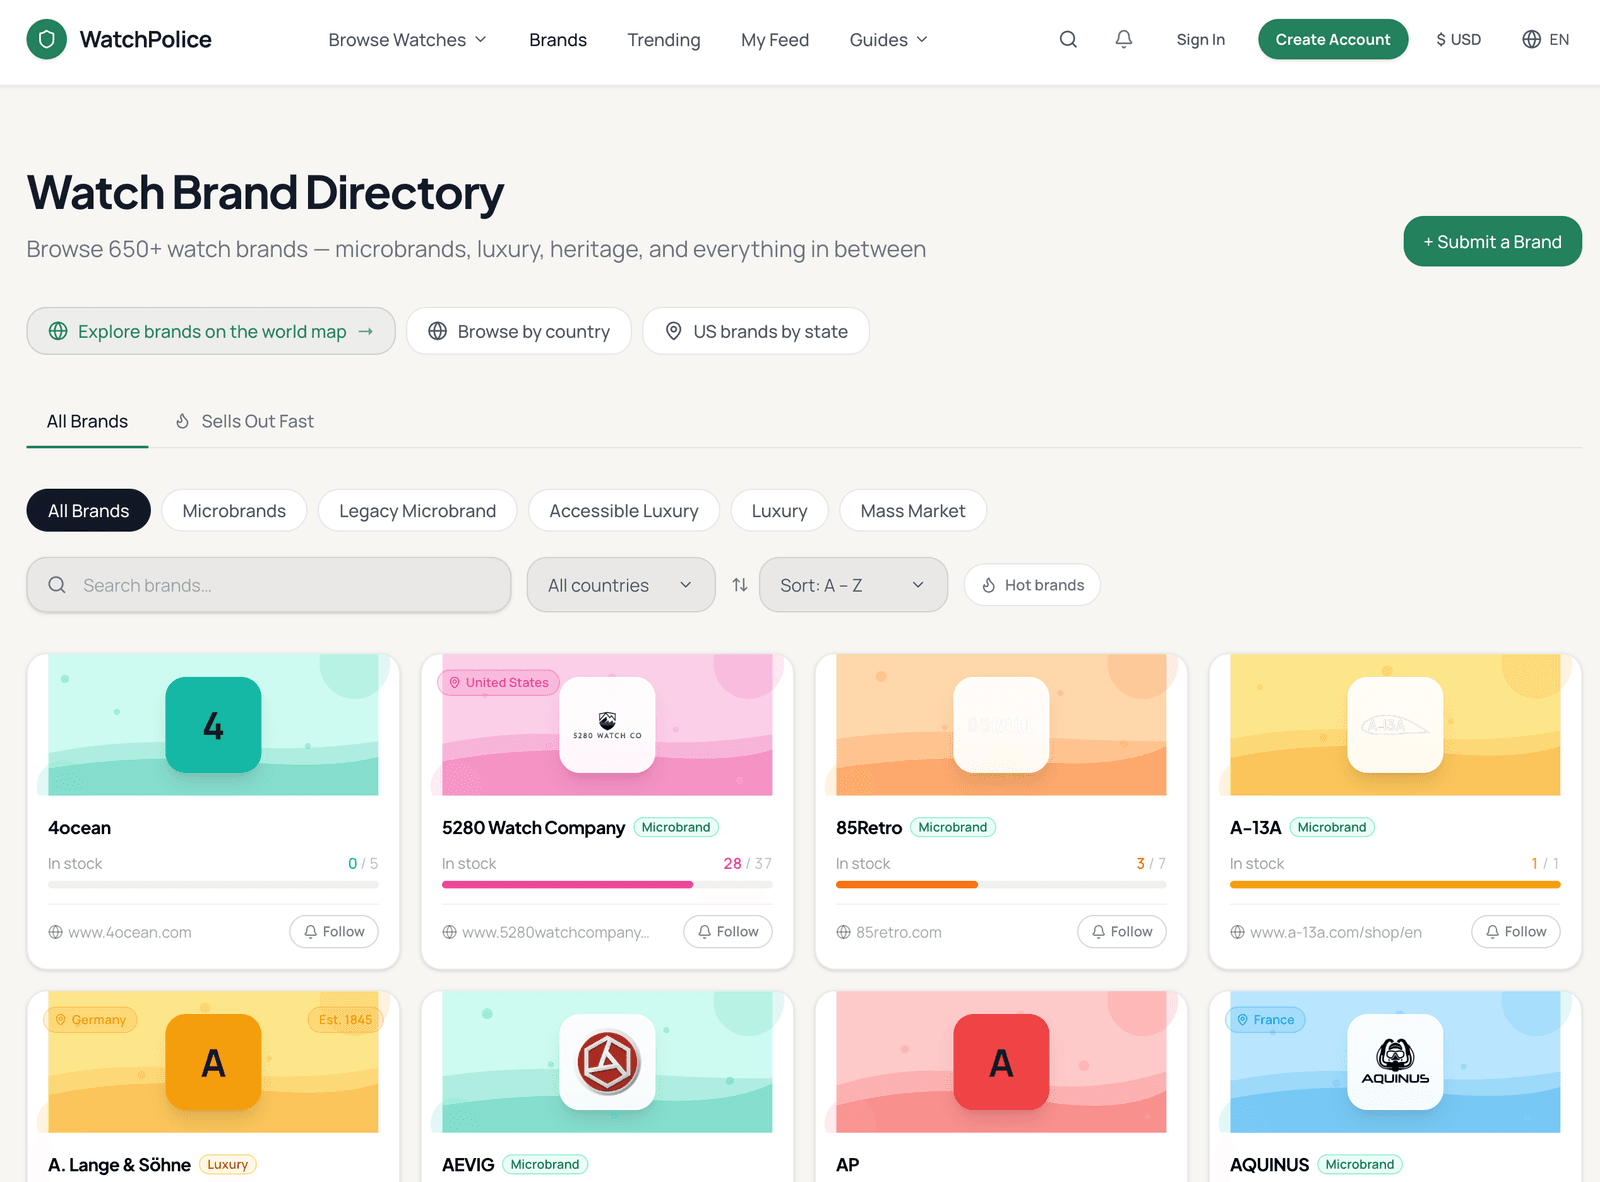
Task: Toggle Follow for 85Retro
Action: pyautogui.click(x=1122, y=931)
